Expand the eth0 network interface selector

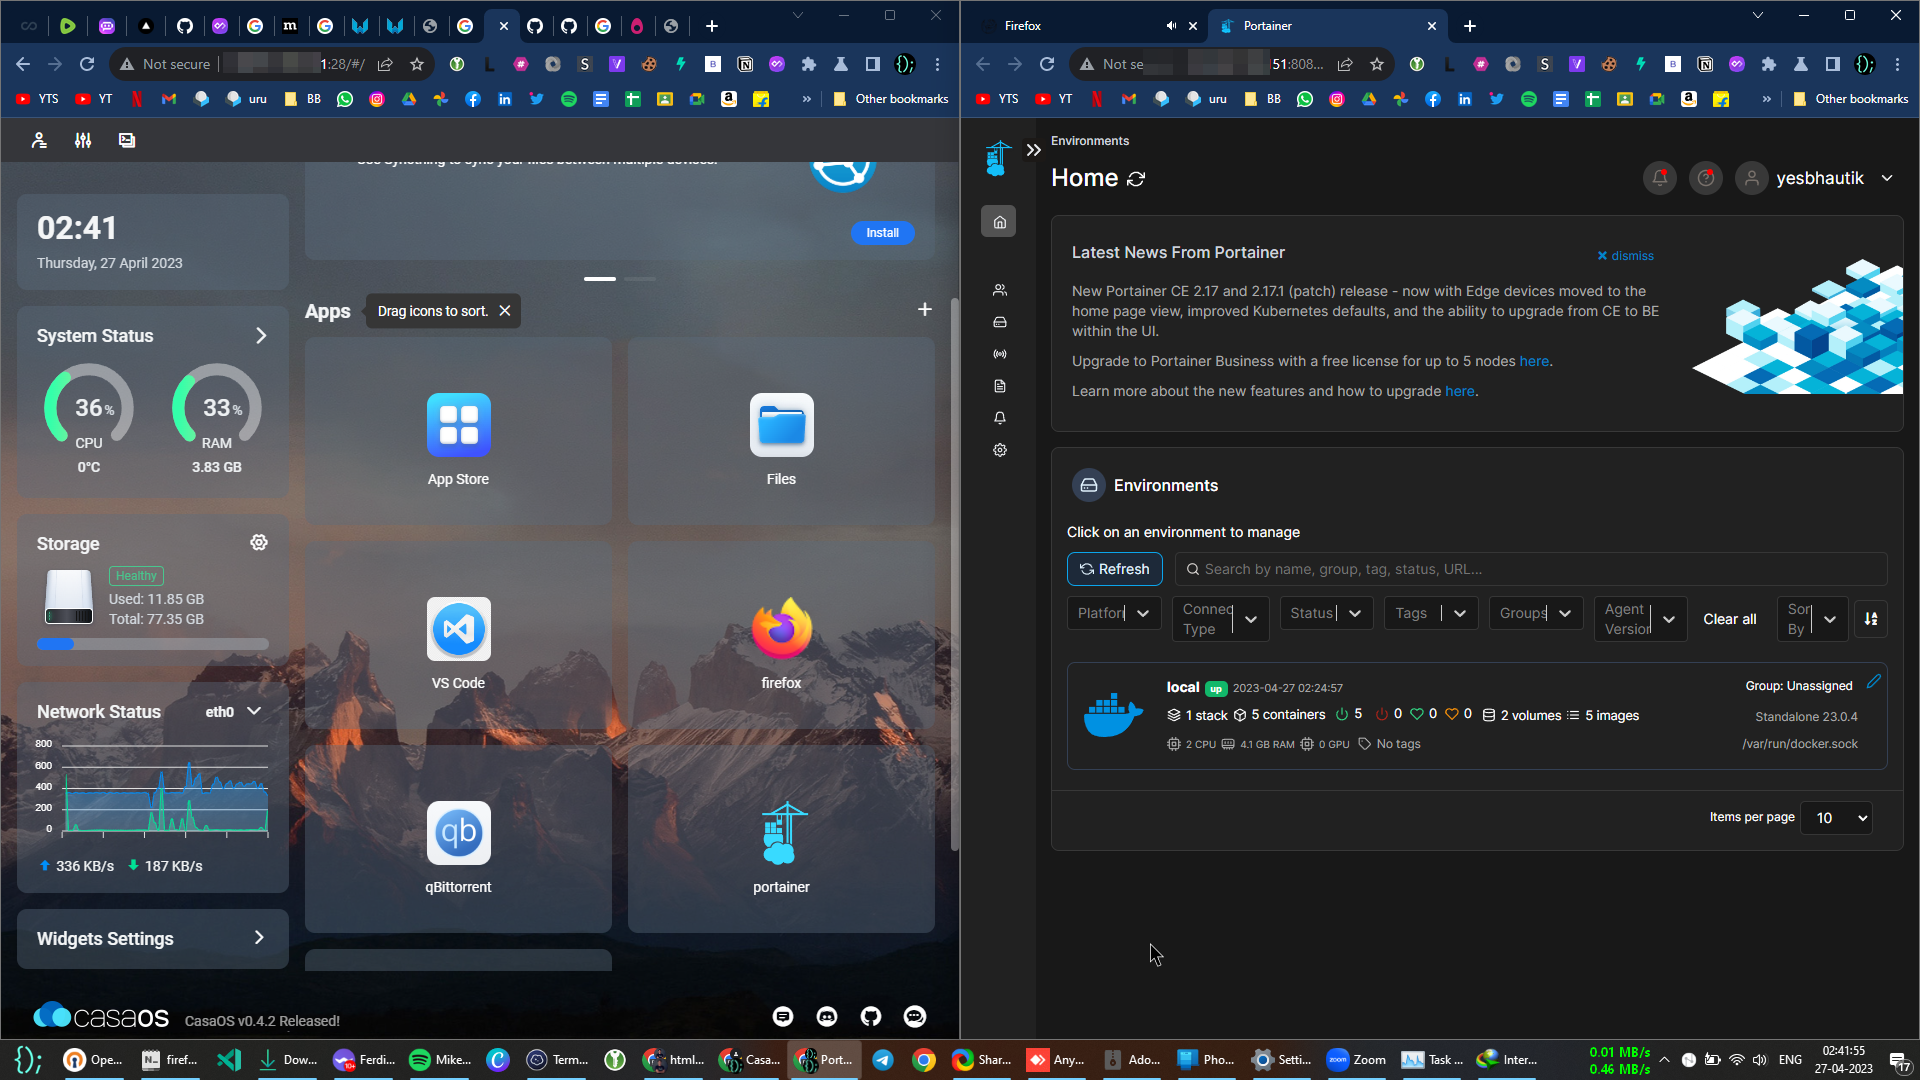pyautogui.click(x=233, y=711)
